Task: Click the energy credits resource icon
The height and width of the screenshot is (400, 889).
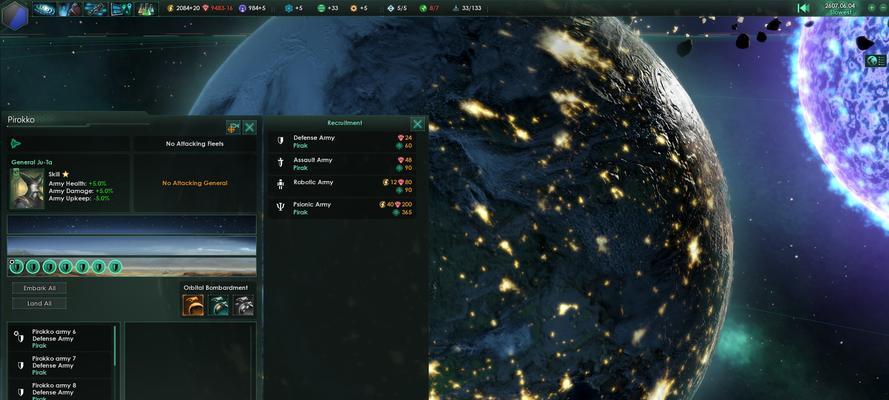Action: [x=171, y=8]
